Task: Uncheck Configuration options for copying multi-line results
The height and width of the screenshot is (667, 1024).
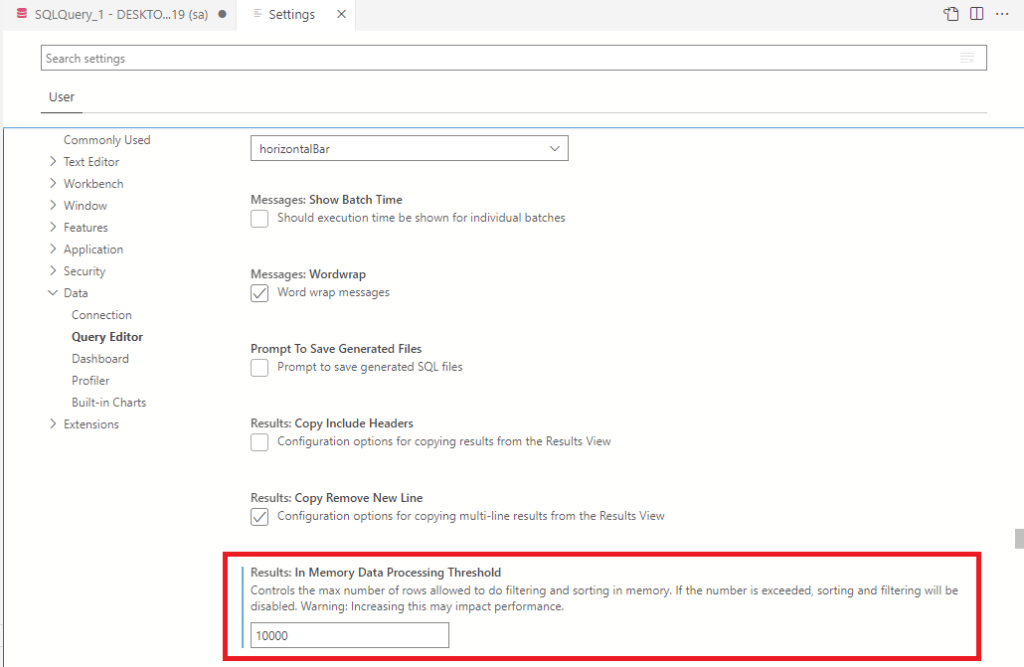Action: click(x=259, y=516)
